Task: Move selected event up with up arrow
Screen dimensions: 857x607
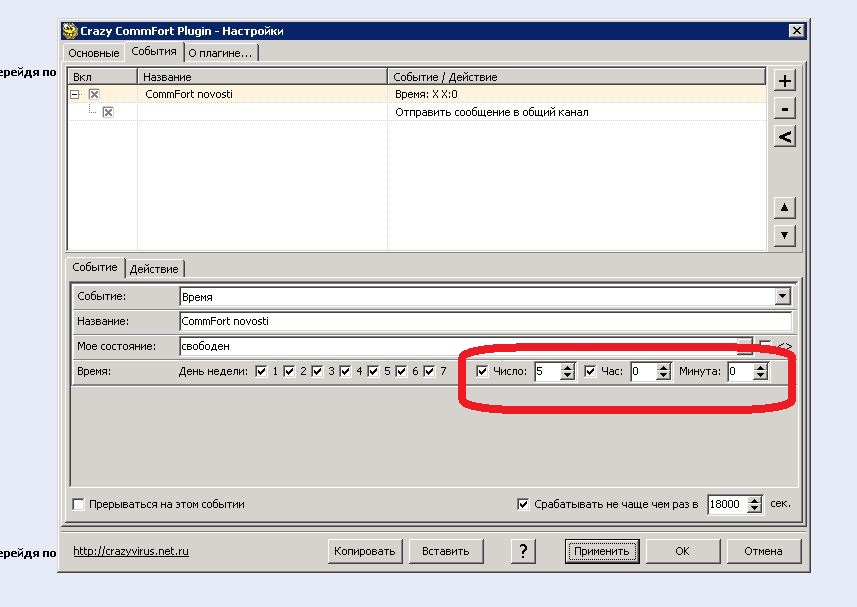Action: coord(785,208)
